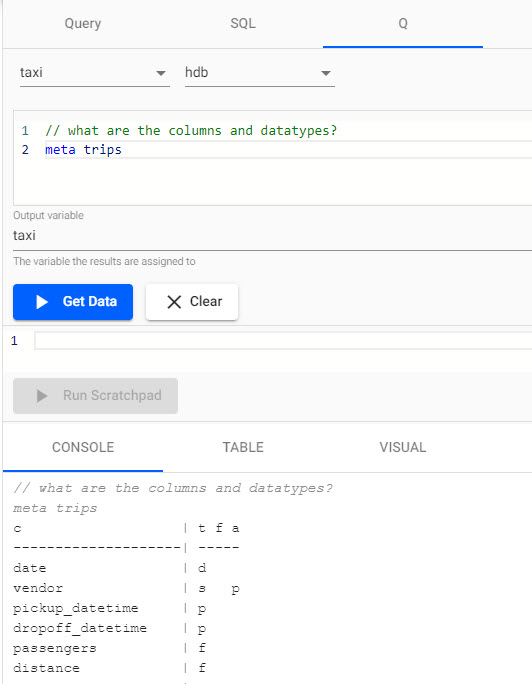Click the 'dropoff_datetime' console row

(x=110, y=629)
